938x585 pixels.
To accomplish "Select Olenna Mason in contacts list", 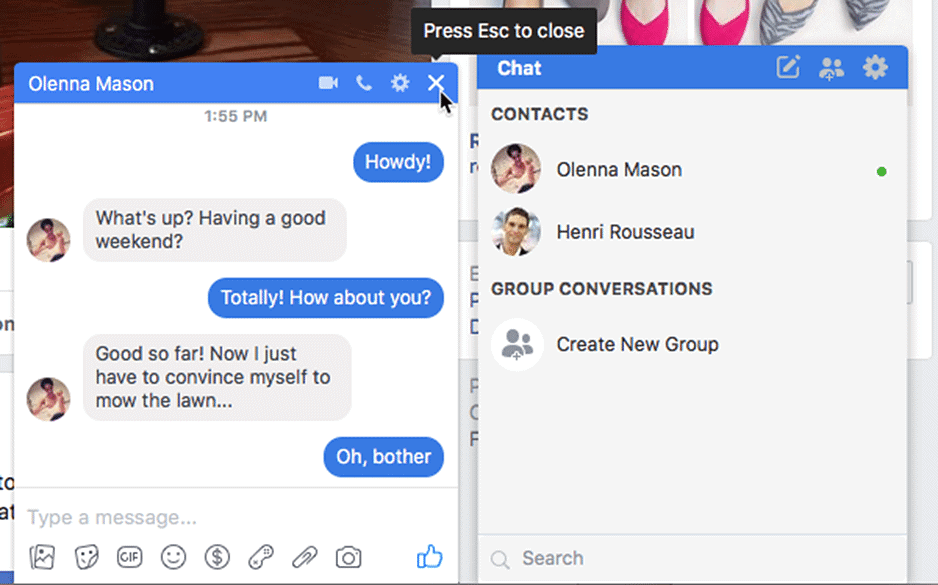I will point(619,170).
